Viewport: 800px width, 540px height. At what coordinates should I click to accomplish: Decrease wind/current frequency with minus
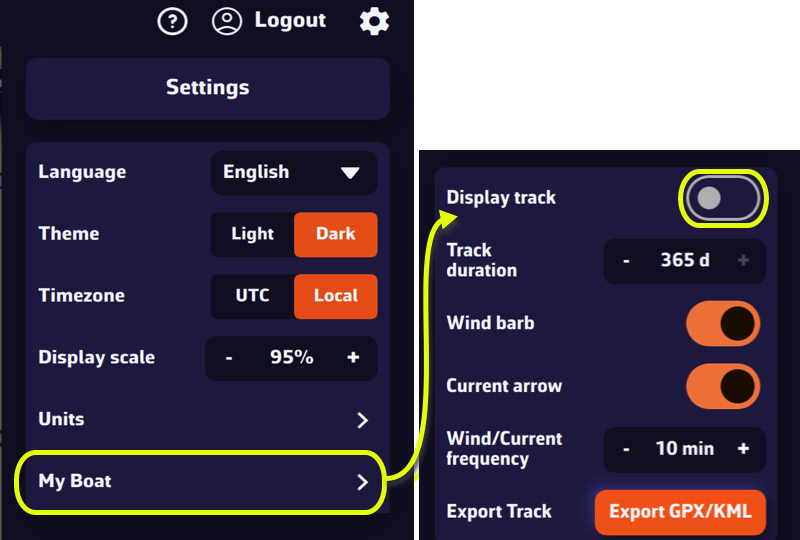point(627,449)
